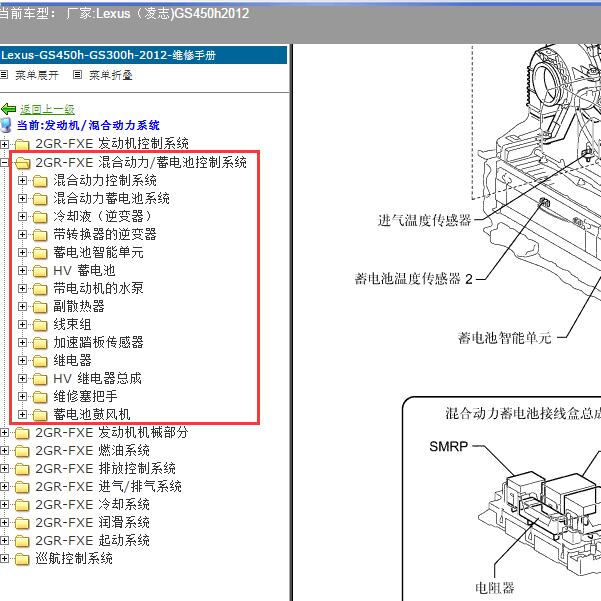Select 巡航控制系统 label
Image resolution: width=601 pixels, height=601 pixels.
(74, 558)
